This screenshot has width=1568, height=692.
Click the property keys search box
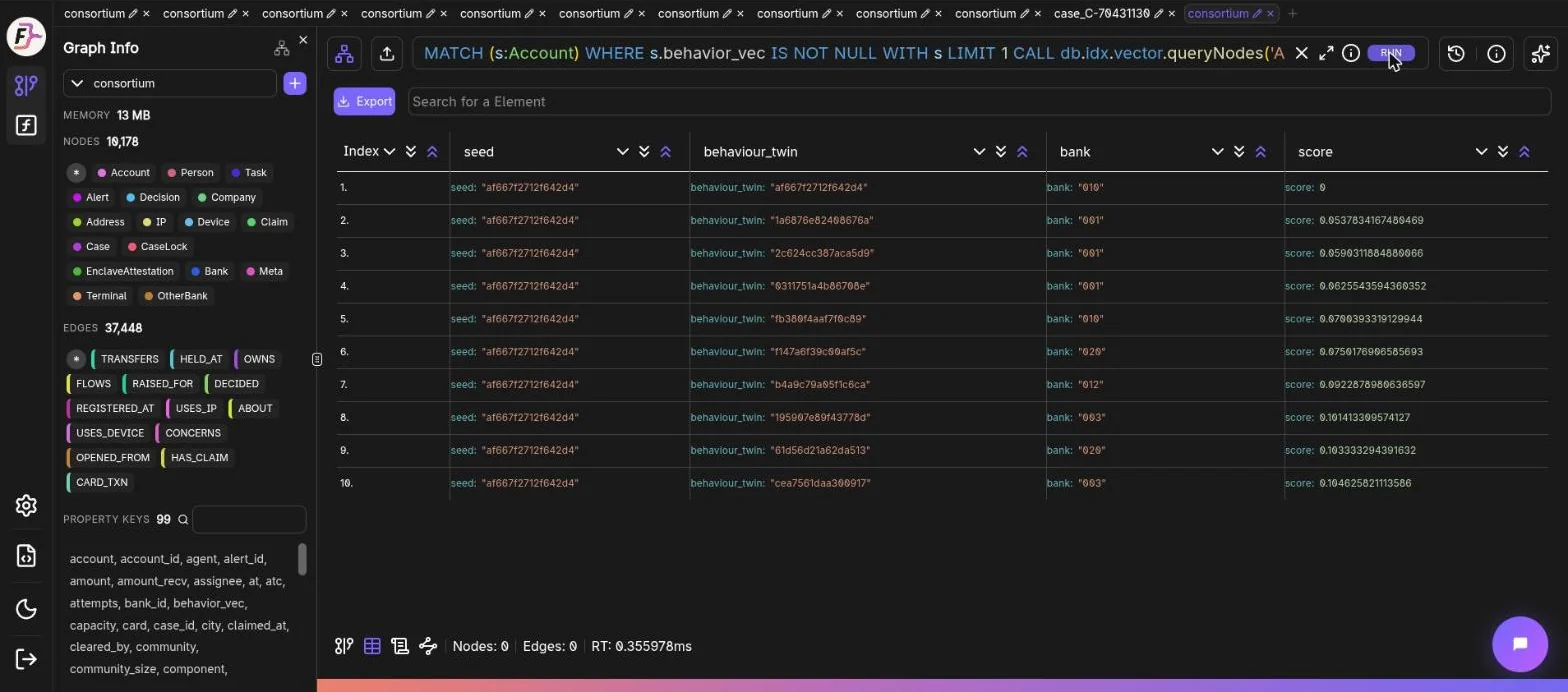pyautogui.click(x=248, y=520)
